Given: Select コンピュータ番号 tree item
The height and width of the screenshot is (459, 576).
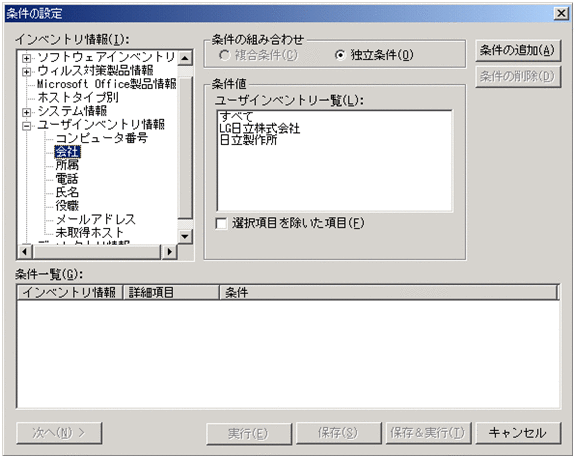Looking at the screenshot, I should pyautogui.click(x=102, y=138).
